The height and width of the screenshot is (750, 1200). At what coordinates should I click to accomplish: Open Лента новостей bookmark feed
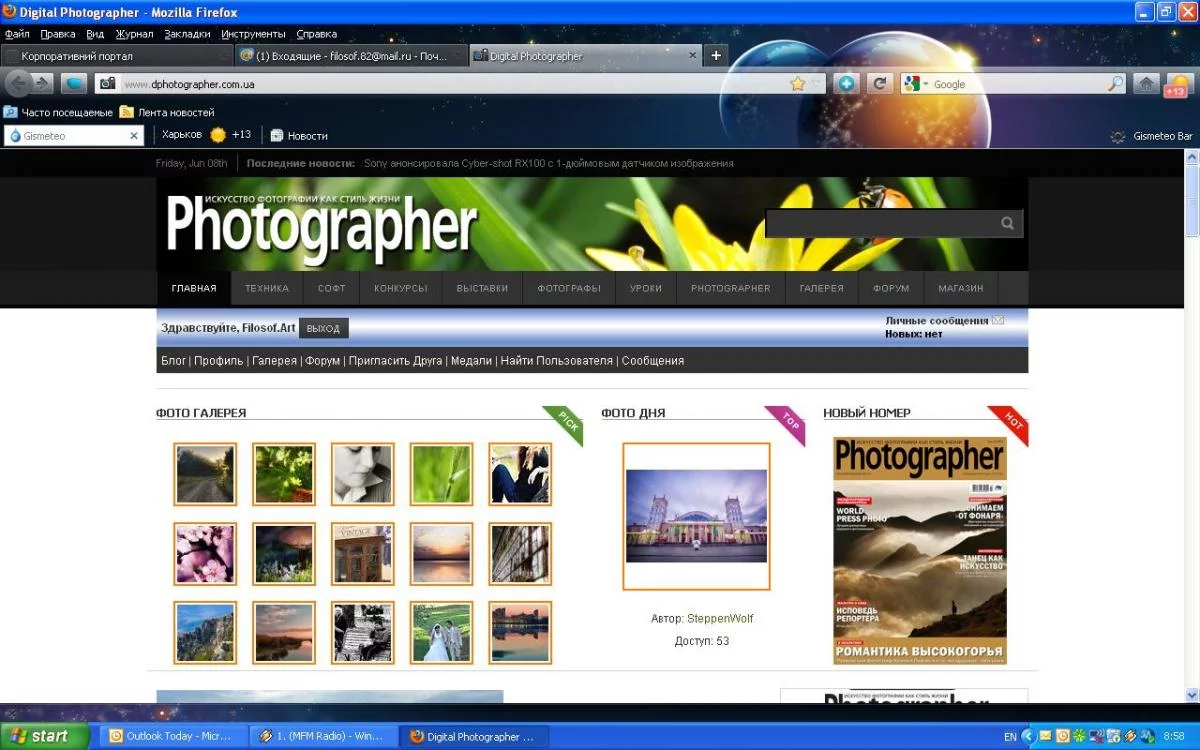167,112
